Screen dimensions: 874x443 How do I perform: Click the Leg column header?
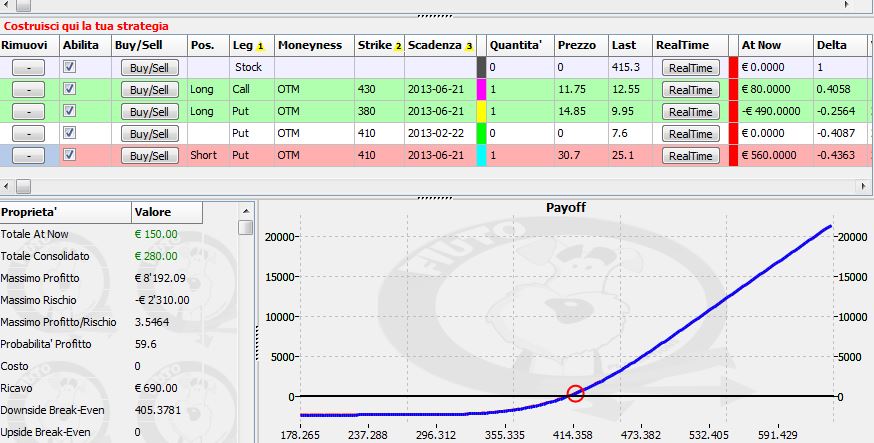coord(252,45)
